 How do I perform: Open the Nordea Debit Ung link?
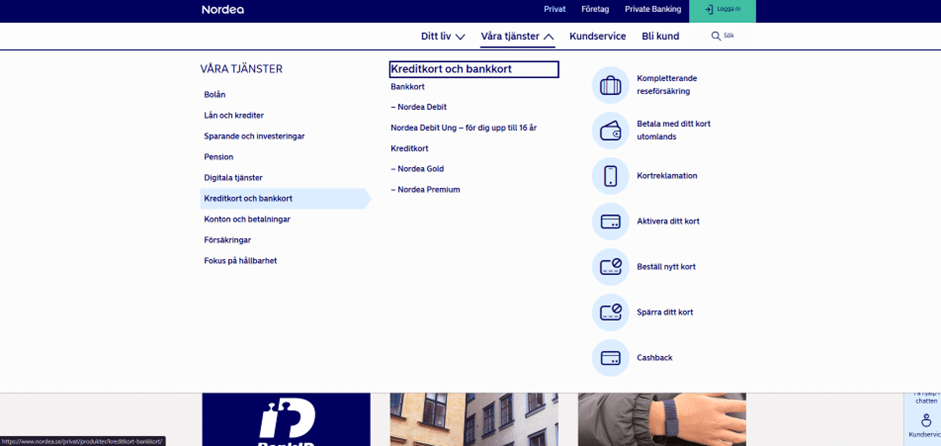(463, 128)
